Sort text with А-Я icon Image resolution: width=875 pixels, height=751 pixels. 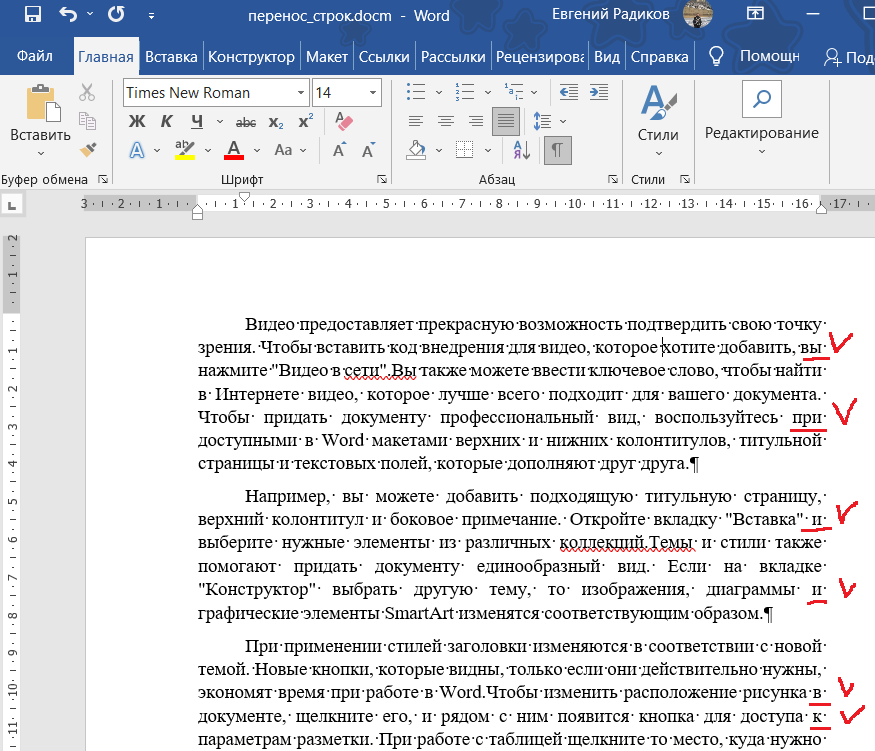coord(521,150)
